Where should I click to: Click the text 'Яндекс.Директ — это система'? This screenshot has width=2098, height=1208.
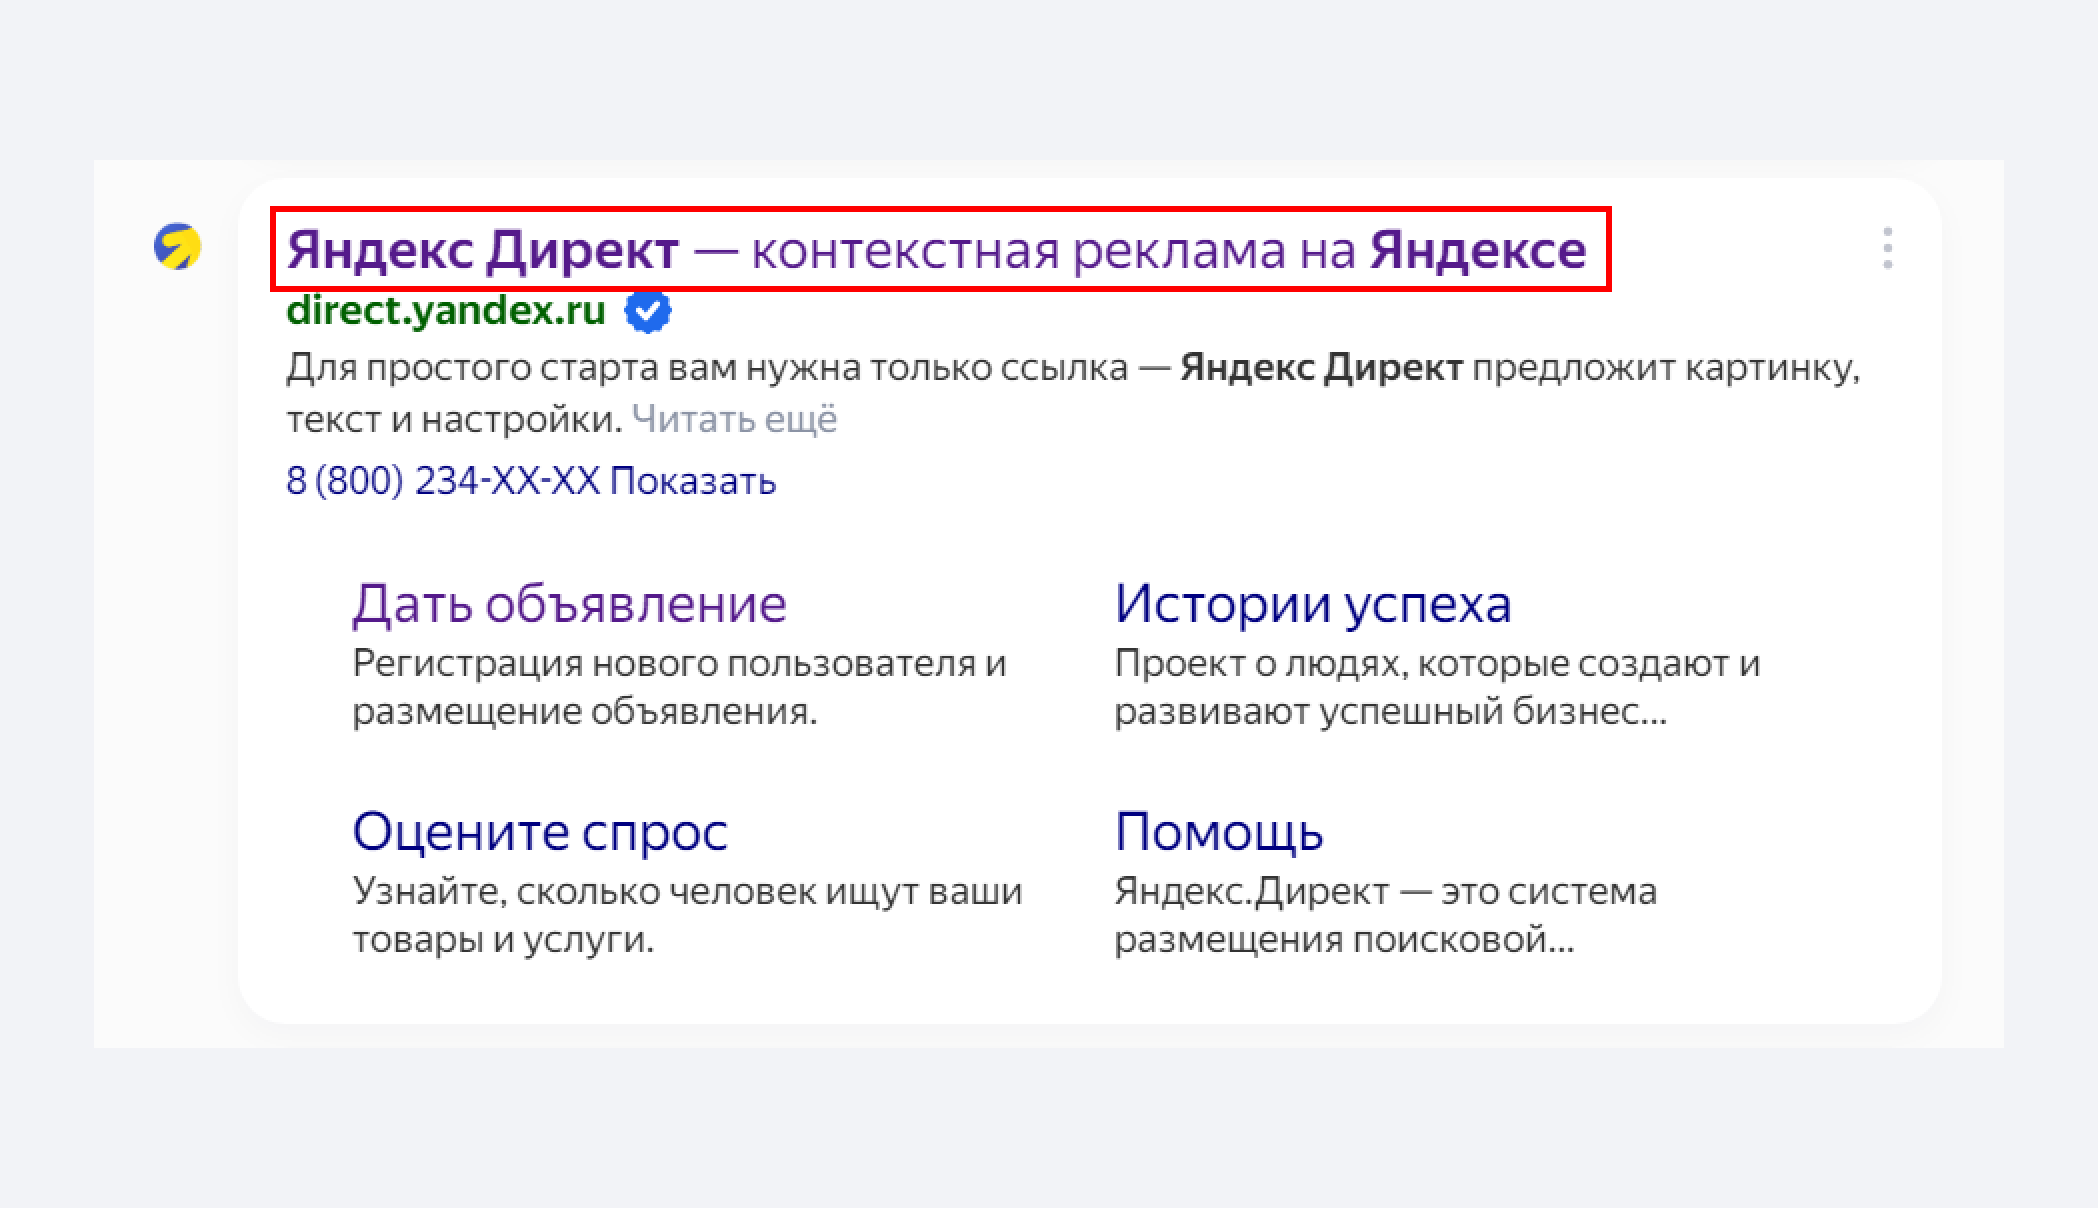click(1385, 891)
